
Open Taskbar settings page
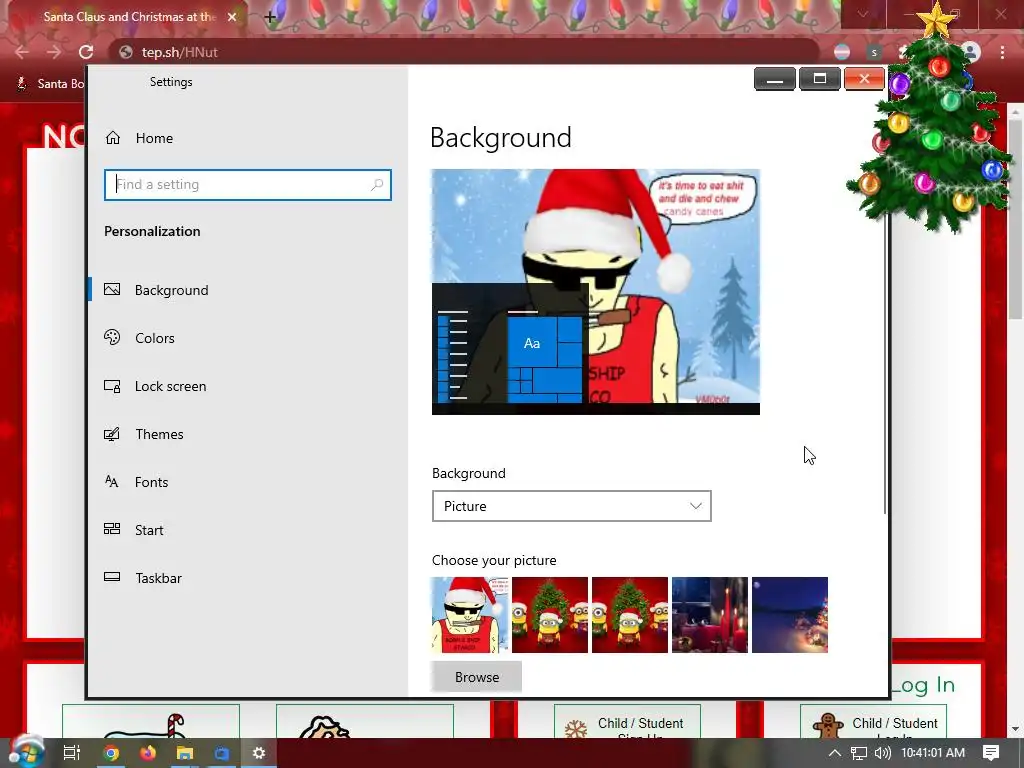pyautogui.click(x=158, y=578)
